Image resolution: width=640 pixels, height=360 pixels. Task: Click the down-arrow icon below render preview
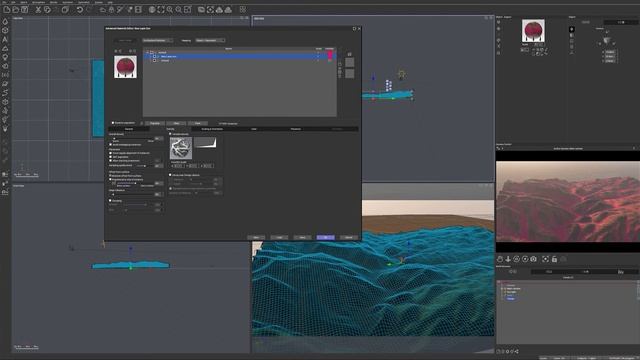(508, 259)
